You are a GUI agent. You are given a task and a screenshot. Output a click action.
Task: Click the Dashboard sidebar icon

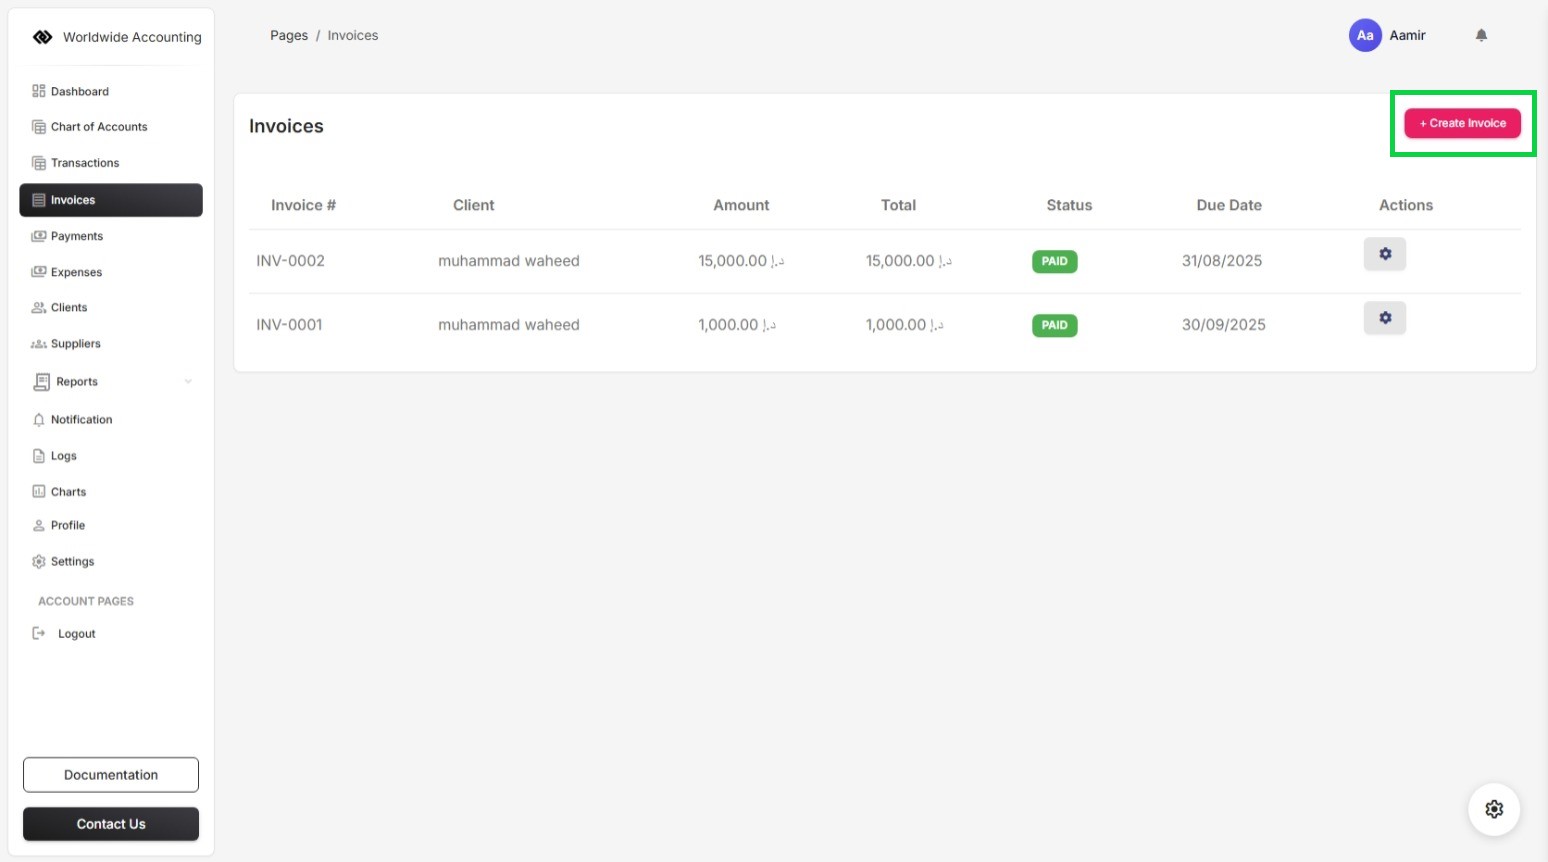39,91
